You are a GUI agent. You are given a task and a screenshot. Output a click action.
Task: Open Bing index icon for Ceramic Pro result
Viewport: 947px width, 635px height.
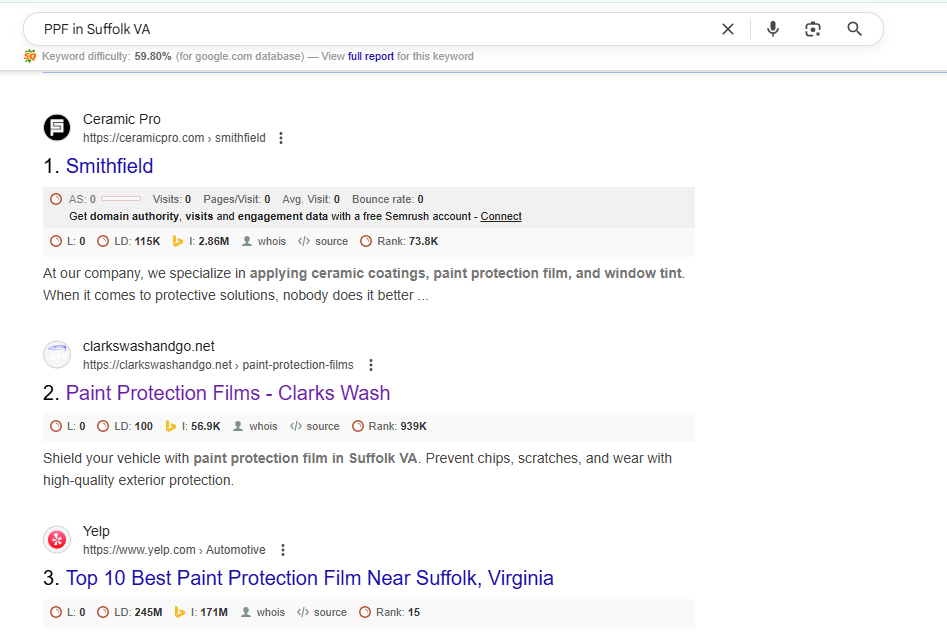pyautogui.click(x=178, y=241)
